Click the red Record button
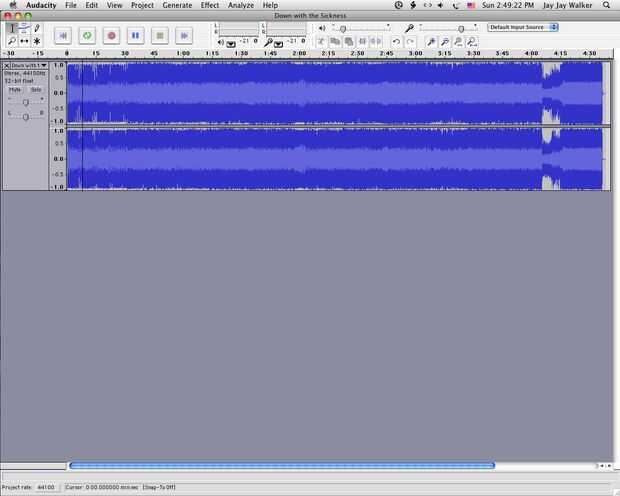 (x=112, y=36)
